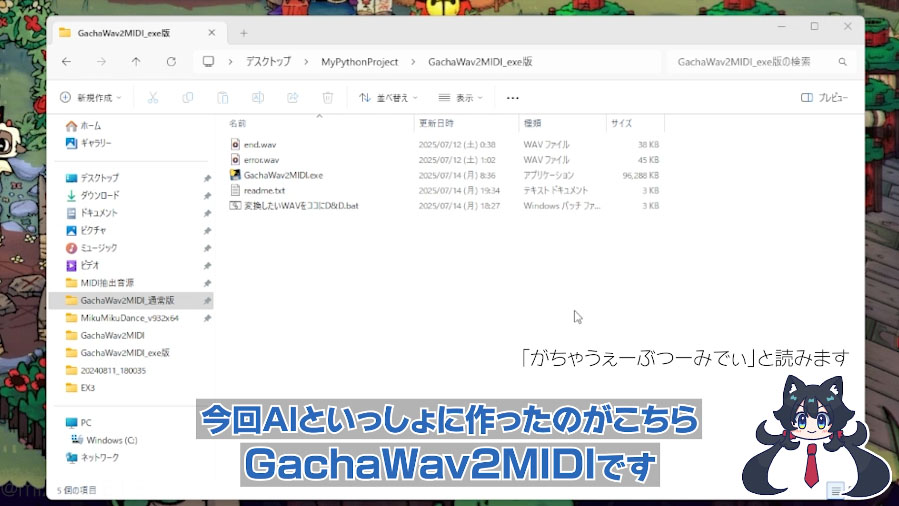Click the Up directory arrow
The height and width of the screenshot is (506, 899).
tap(136, 62)
